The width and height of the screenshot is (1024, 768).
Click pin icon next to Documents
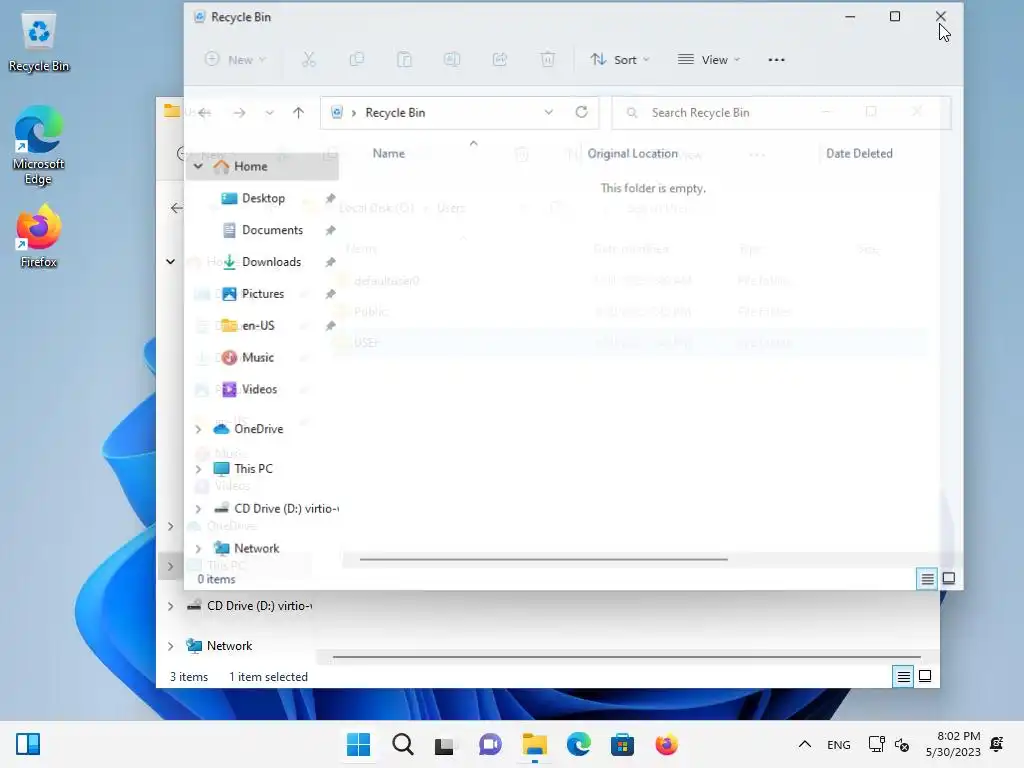330,230
